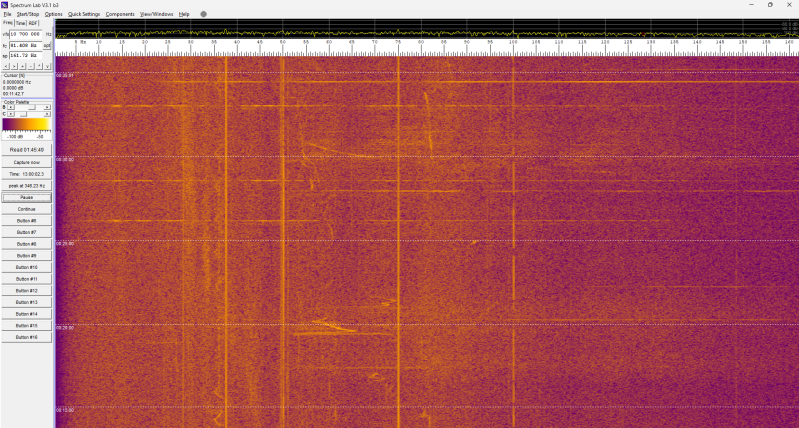Click Button #14
Screen dimensions: 799x428
(x=26, y=314)
